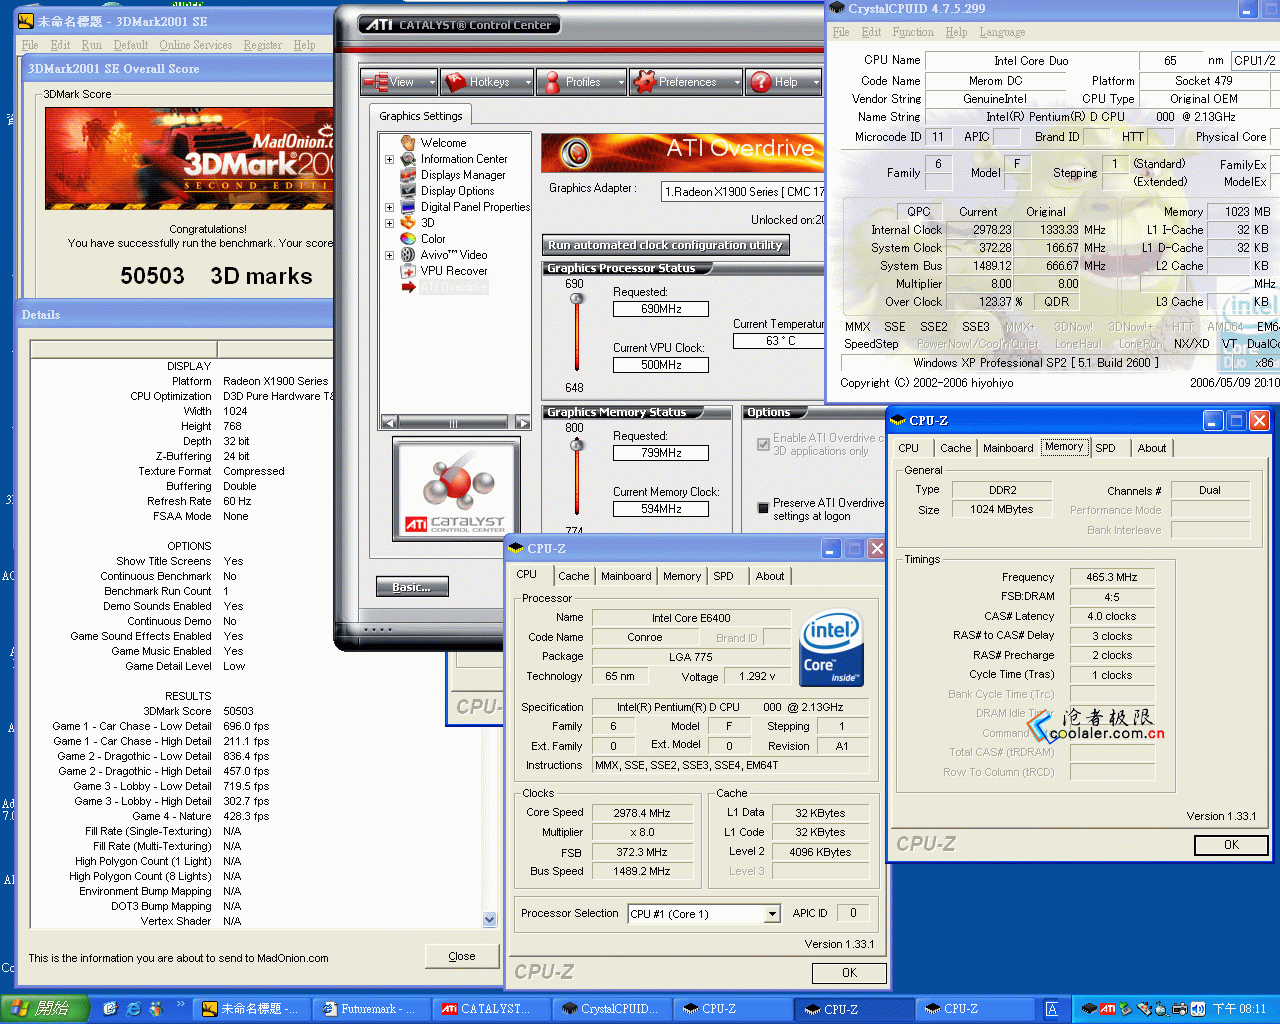The width and height of the screenshot is (1280, 1024).
Task: Click the Help question mark icon
Action: point(761,82)
